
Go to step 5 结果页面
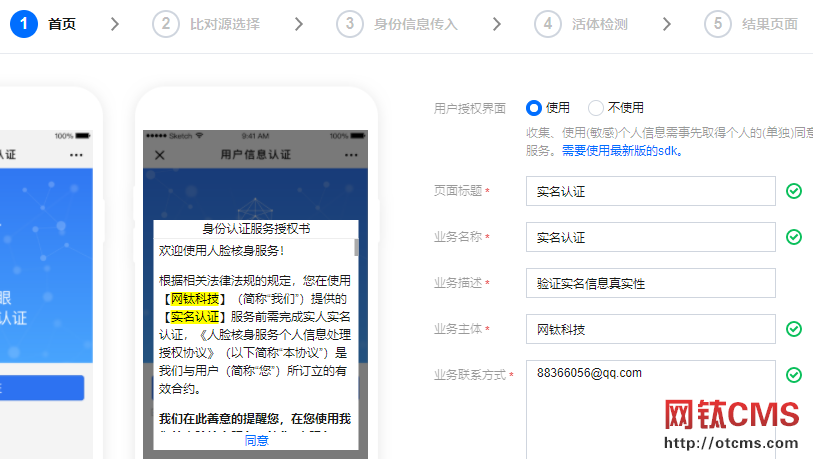[x=751, y=24]
